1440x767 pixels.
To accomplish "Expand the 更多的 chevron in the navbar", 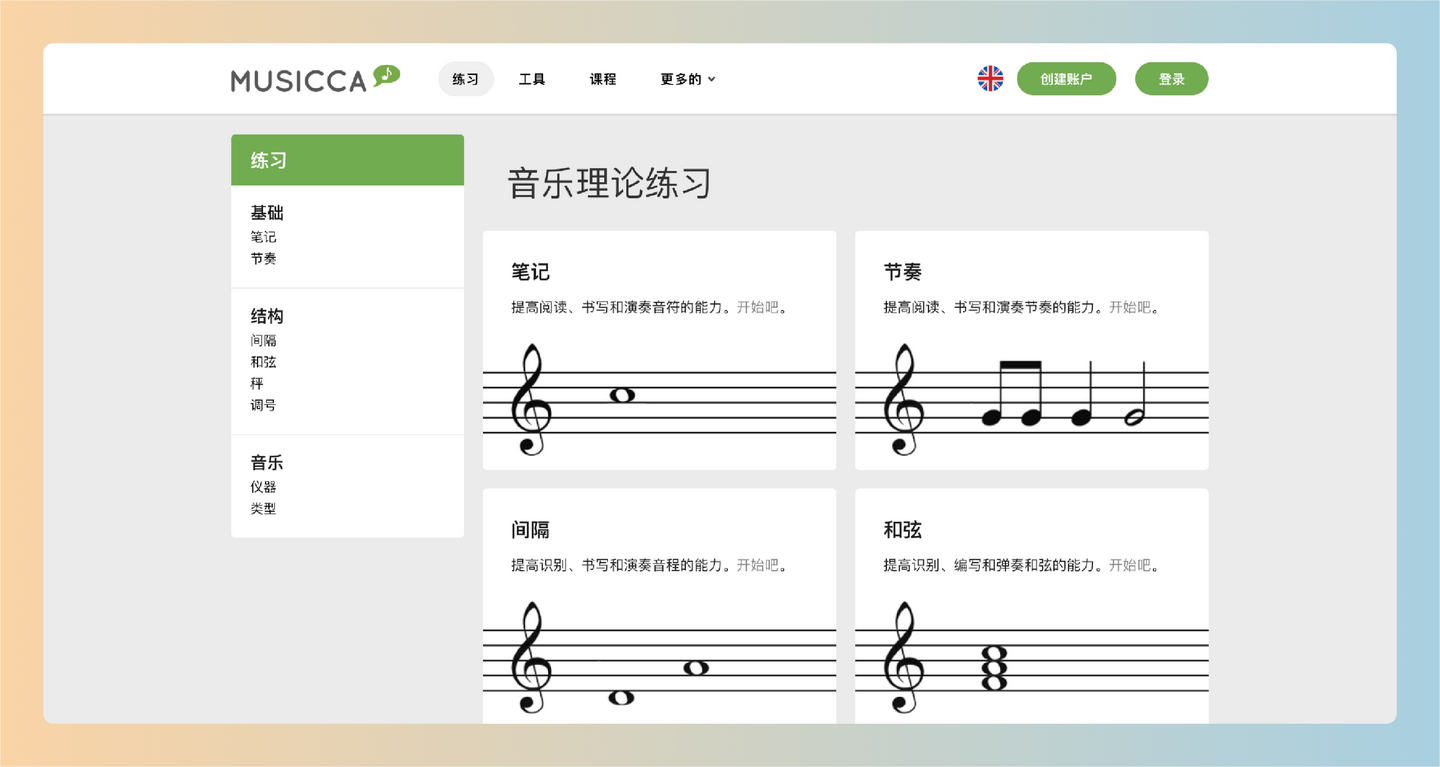I will tap(711, 80).
